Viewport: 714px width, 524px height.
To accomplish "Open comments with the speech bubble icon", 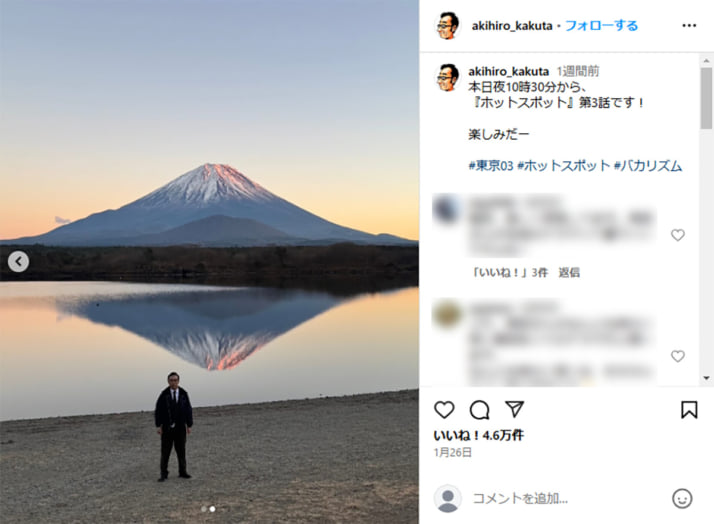I will (479, 410).
